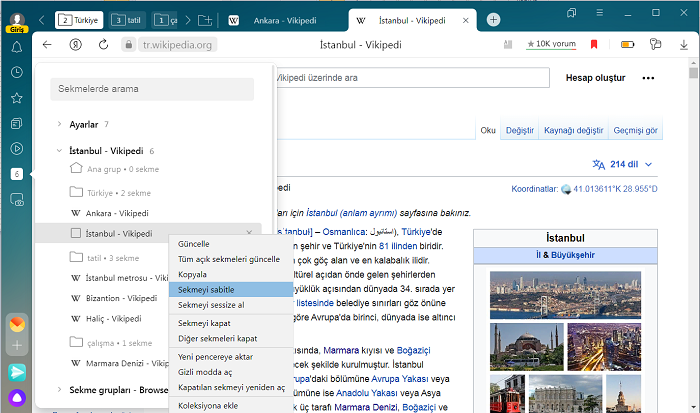Click the Giriş profile avatar
This screenshot has width=700, height=413.
coord(17,22)
